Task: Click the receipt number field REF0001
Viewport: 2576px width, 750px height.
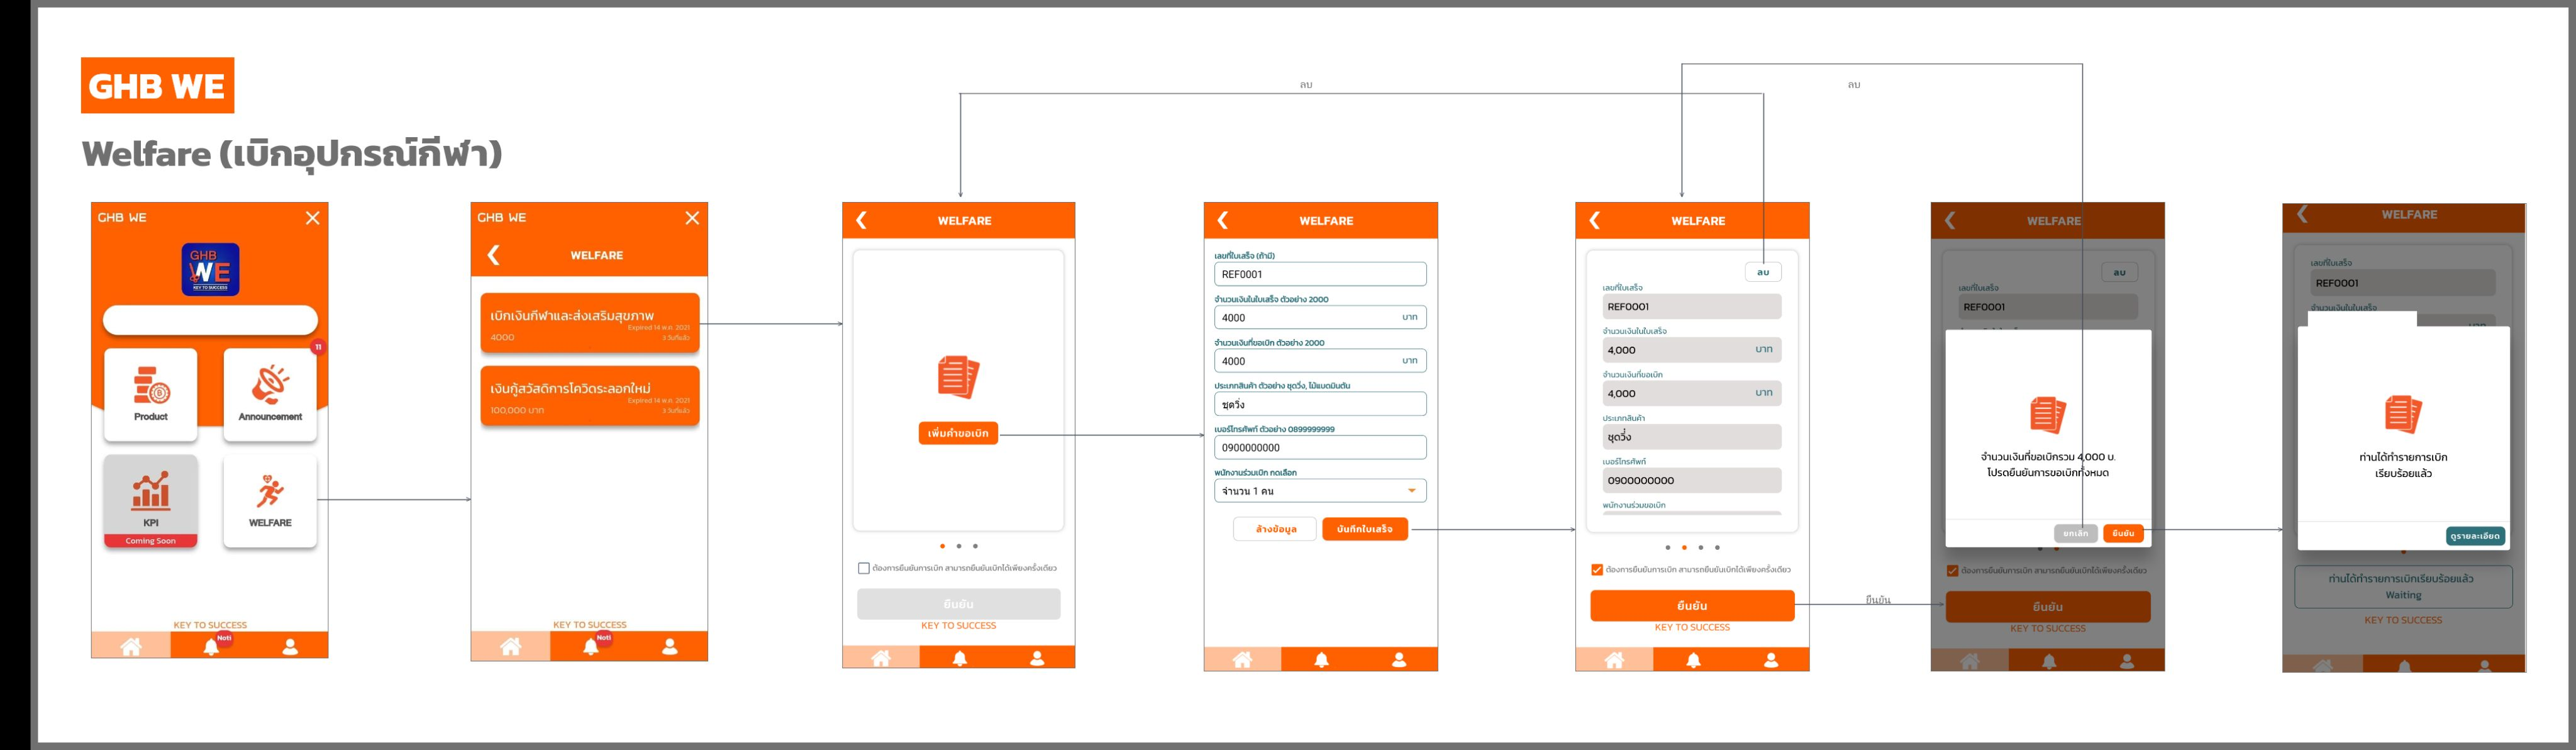Action: [x=1320, y=274]
